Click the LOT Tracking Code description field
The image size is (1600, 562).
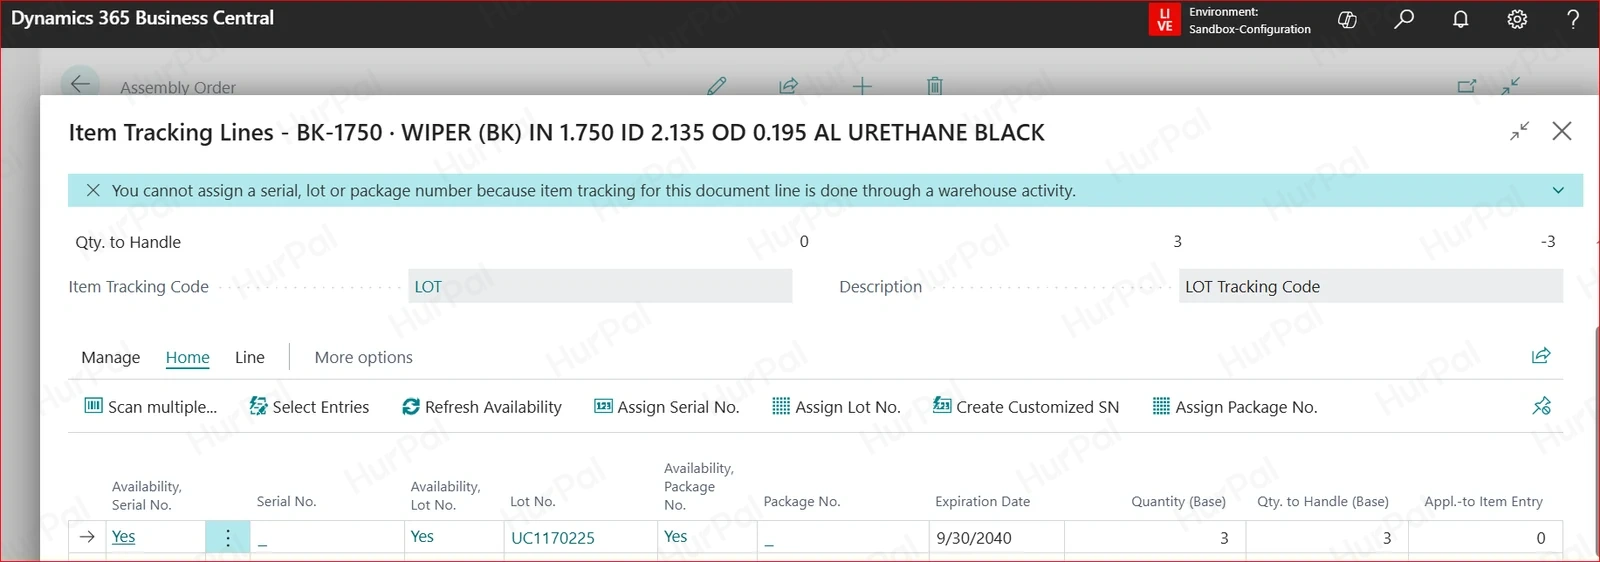pos(1370,286)
